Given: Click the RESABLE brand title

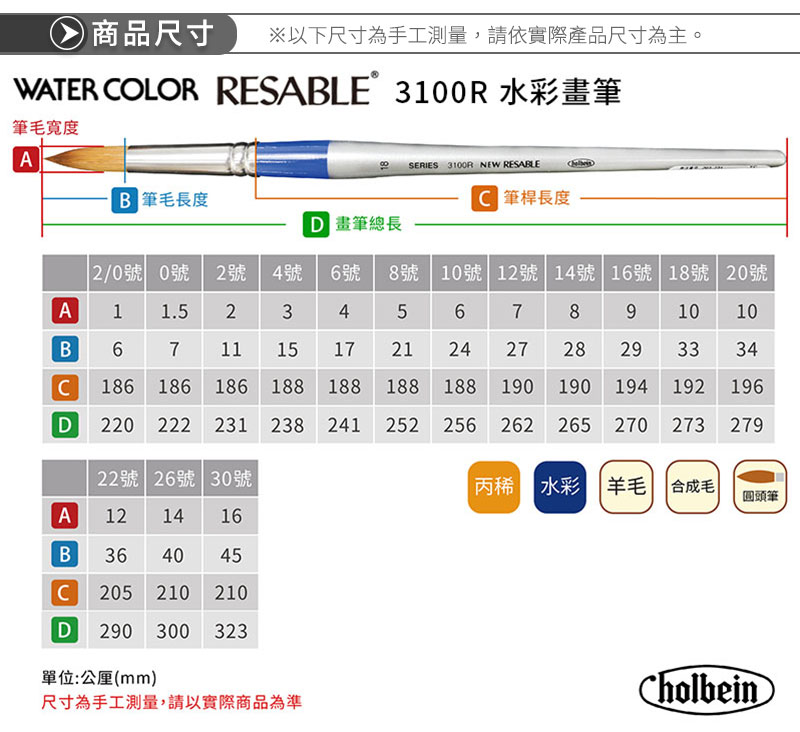Looking at the screenshot, I should click(x=296, y=90).
